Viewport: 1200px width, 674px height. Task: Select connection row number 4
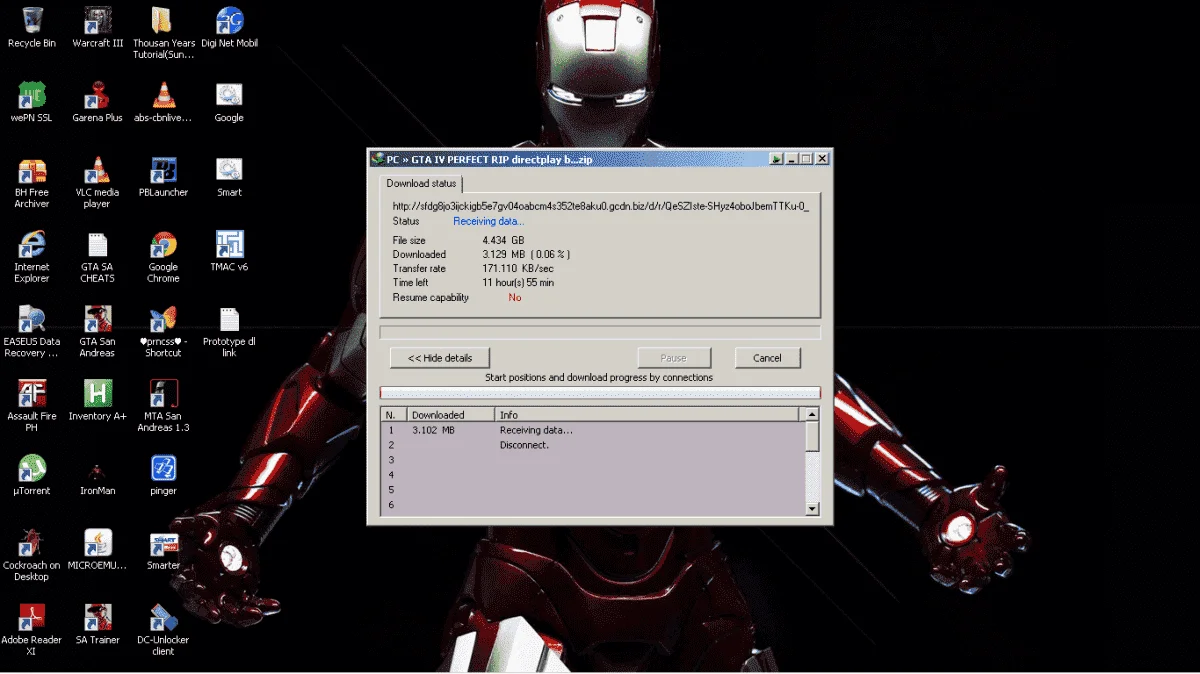593,475
